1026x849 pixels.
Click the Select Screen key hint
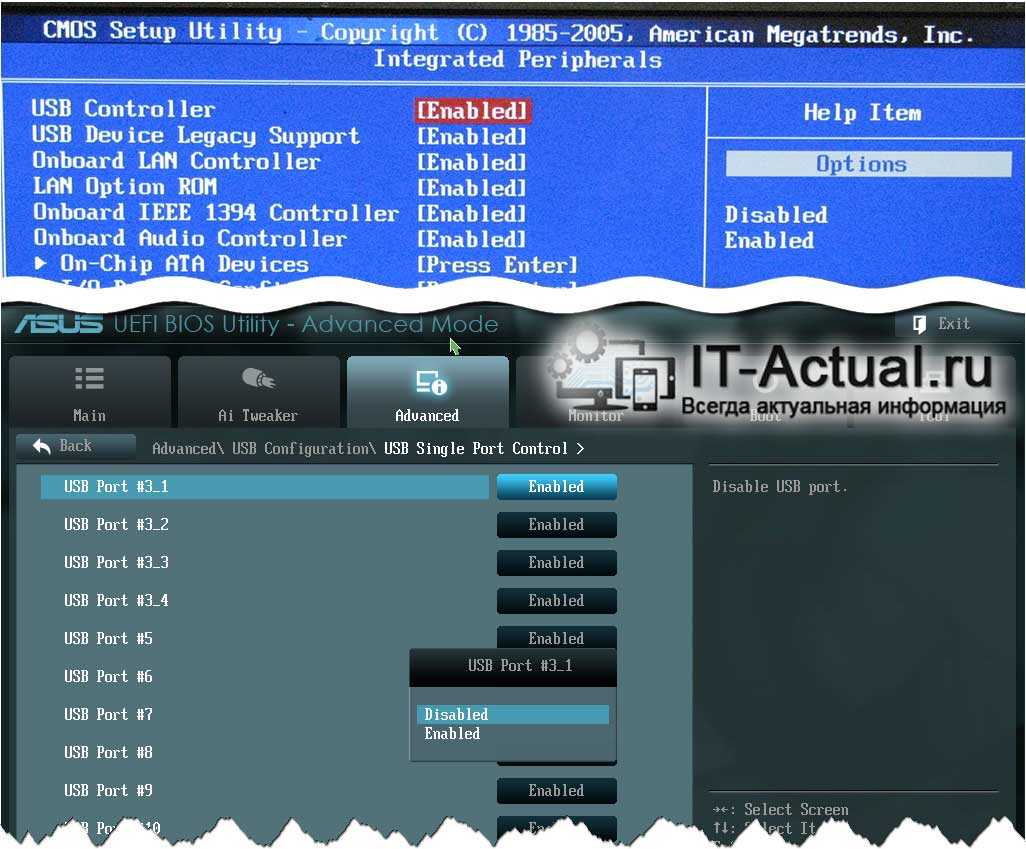point(781,810)
